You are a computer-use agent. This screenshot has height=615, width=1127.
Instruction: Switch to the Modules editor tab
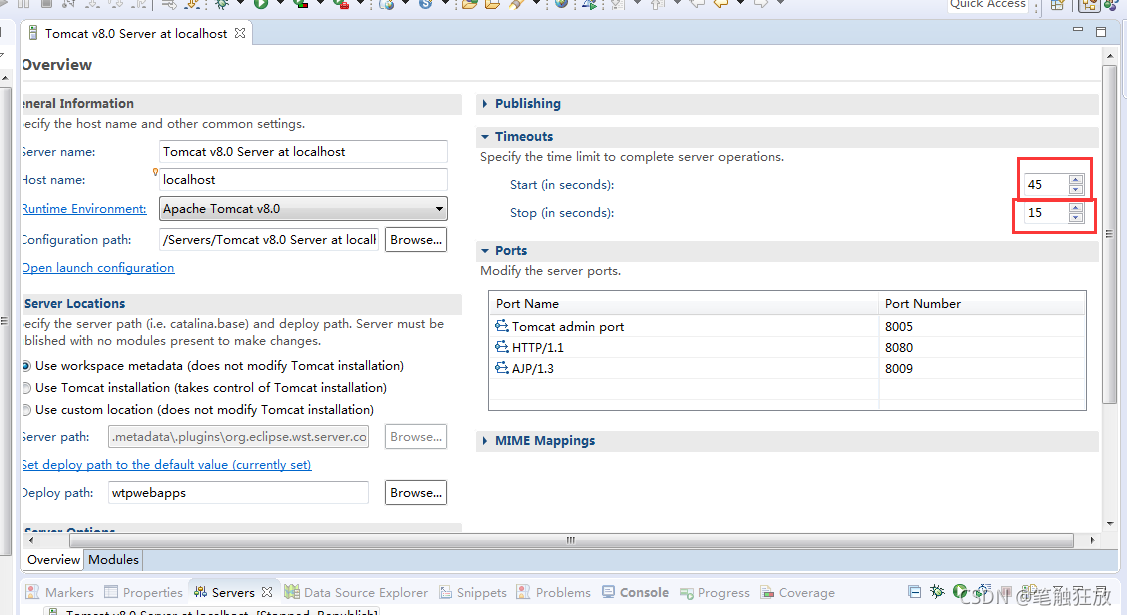[114, 560]
